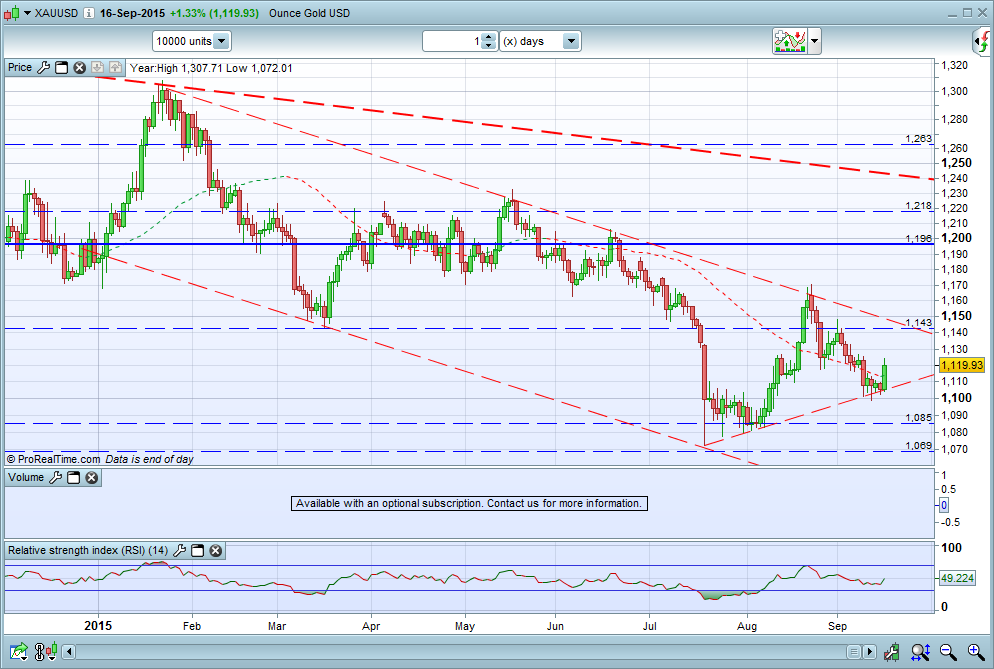Click the subscription information message button
This screenshot has height=669, width=994.
tap(469, 503)
